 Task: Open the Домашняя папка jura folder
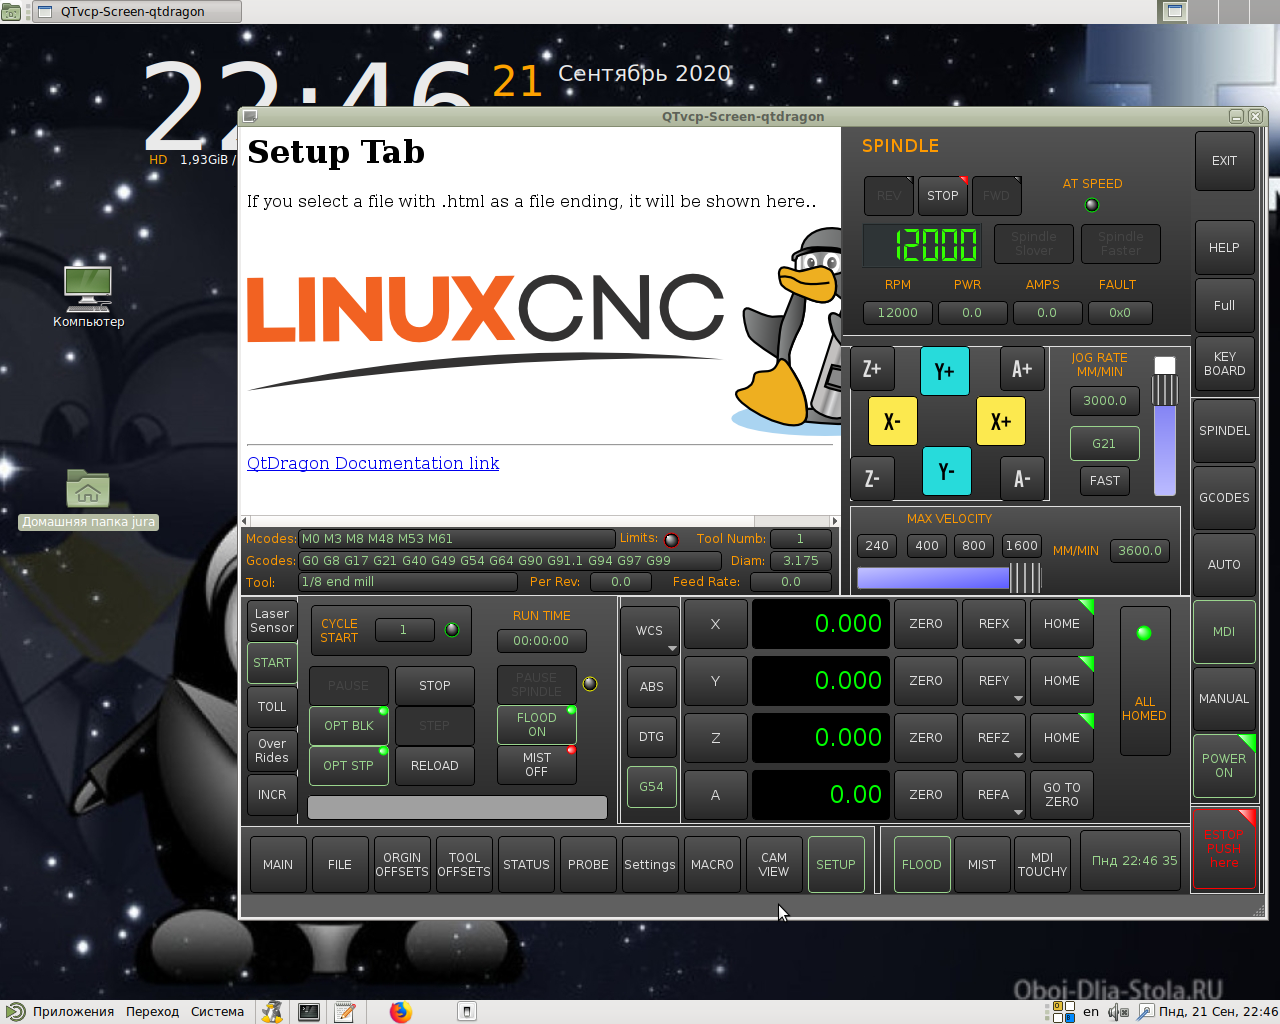[88, 498]
